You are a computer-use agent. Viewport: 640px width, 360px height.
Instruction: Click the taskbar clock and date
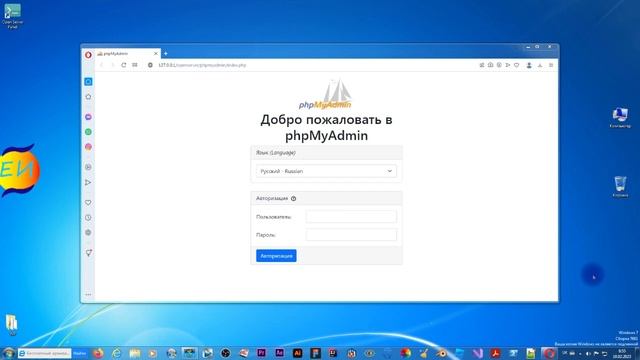click(622, 353)
